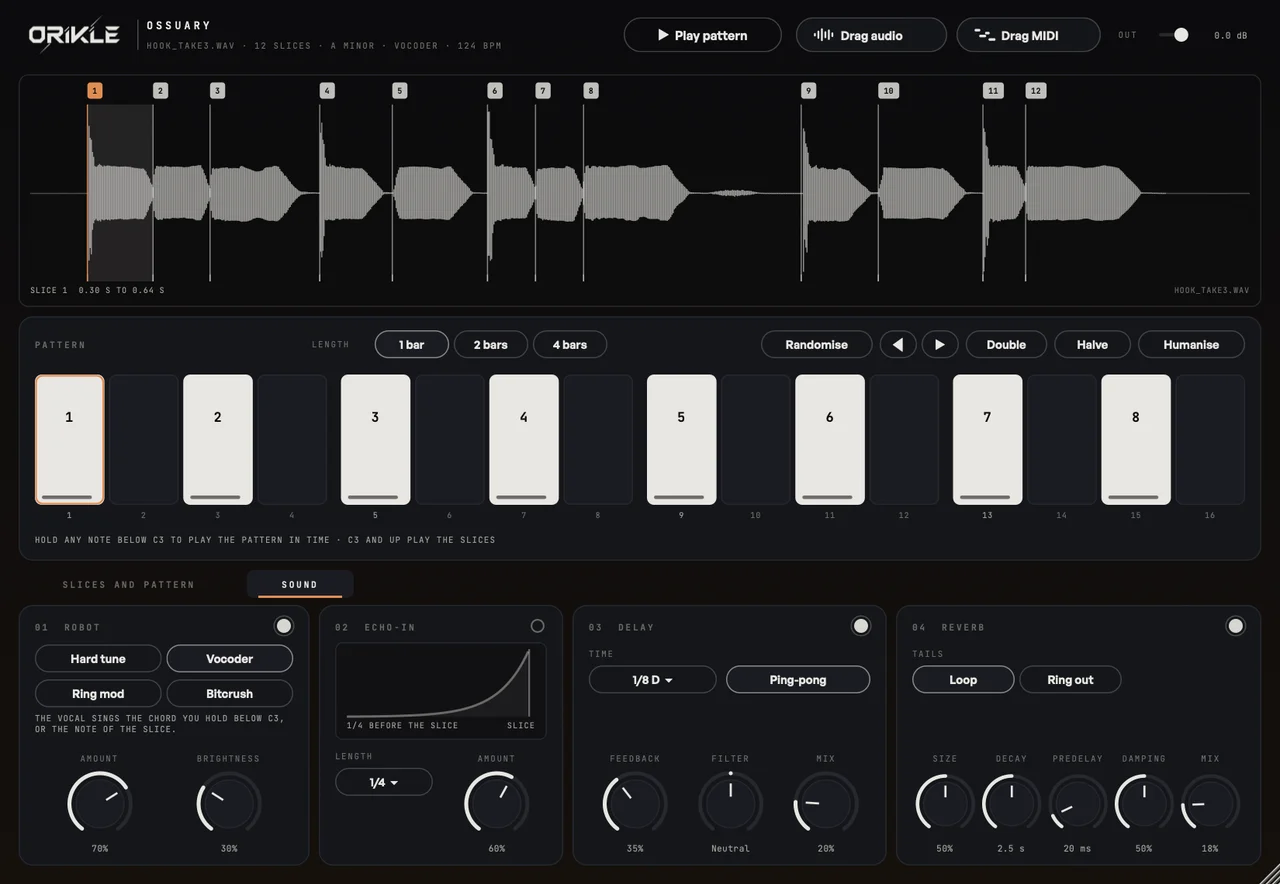Image resolution: width=1280 pixels, height=884 pixels.
Task: Select slice marker 9 on waveform
Action: 808,91
